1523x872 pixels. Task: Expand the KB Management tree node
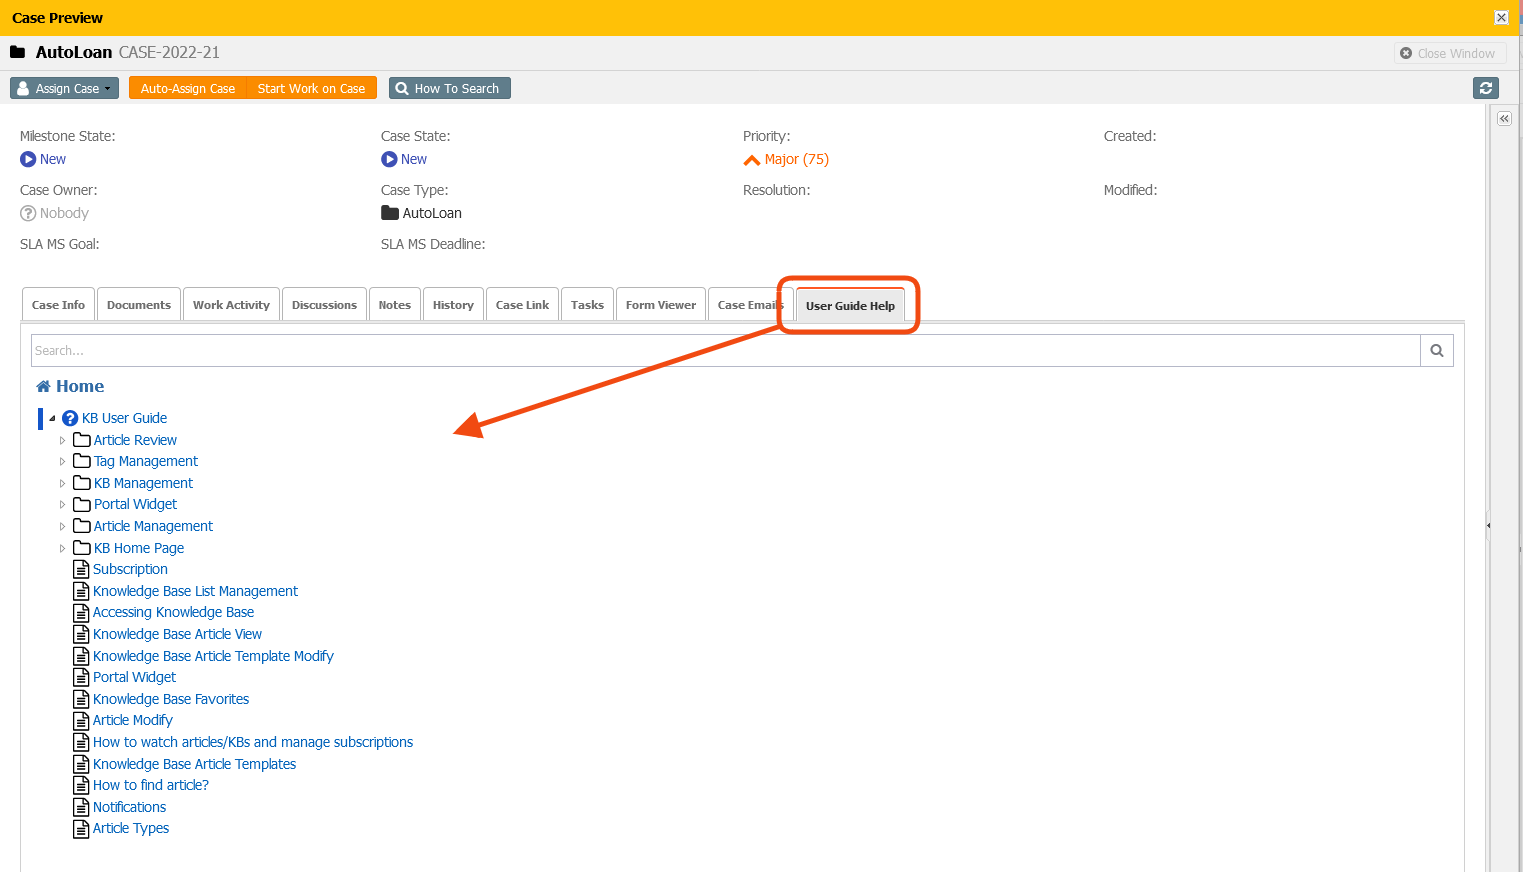click(62, 484)
